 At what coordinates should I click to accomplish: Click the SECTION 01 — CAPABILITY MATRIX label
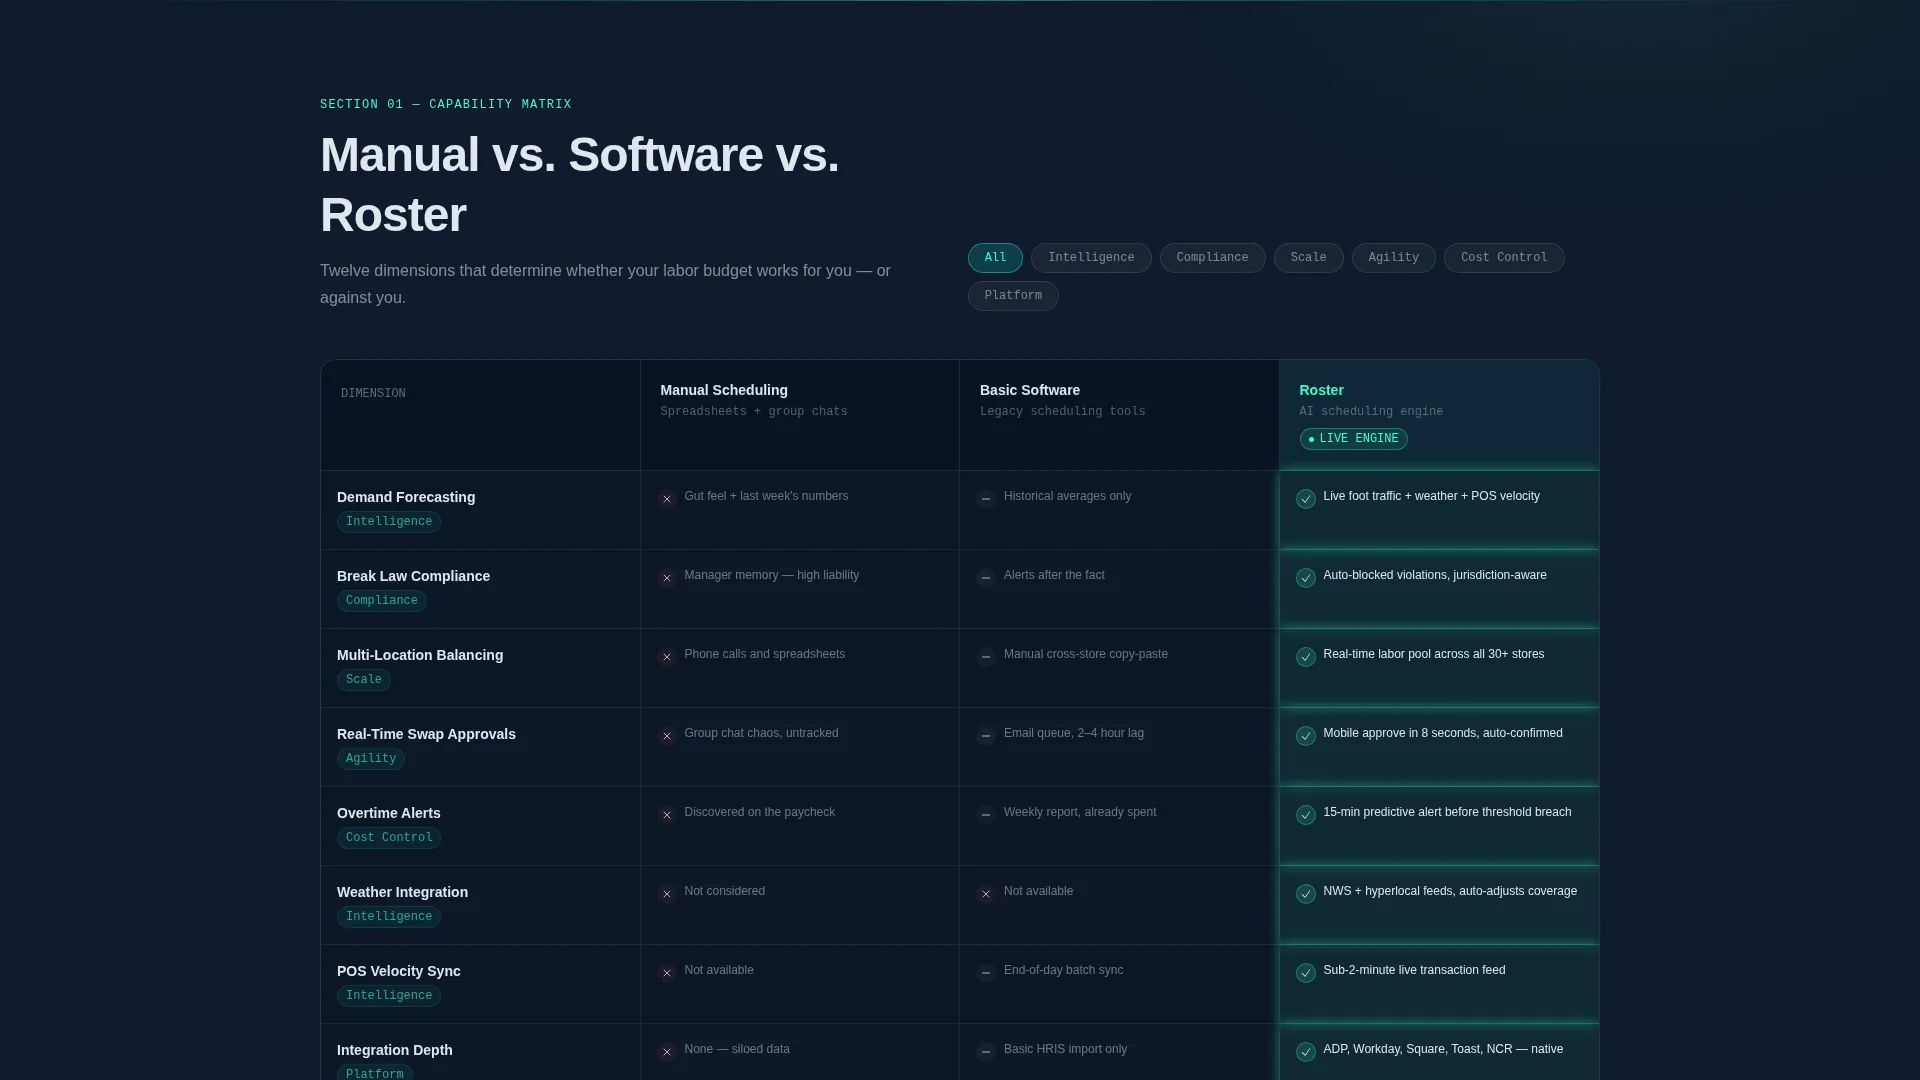[x=446, y=104]
